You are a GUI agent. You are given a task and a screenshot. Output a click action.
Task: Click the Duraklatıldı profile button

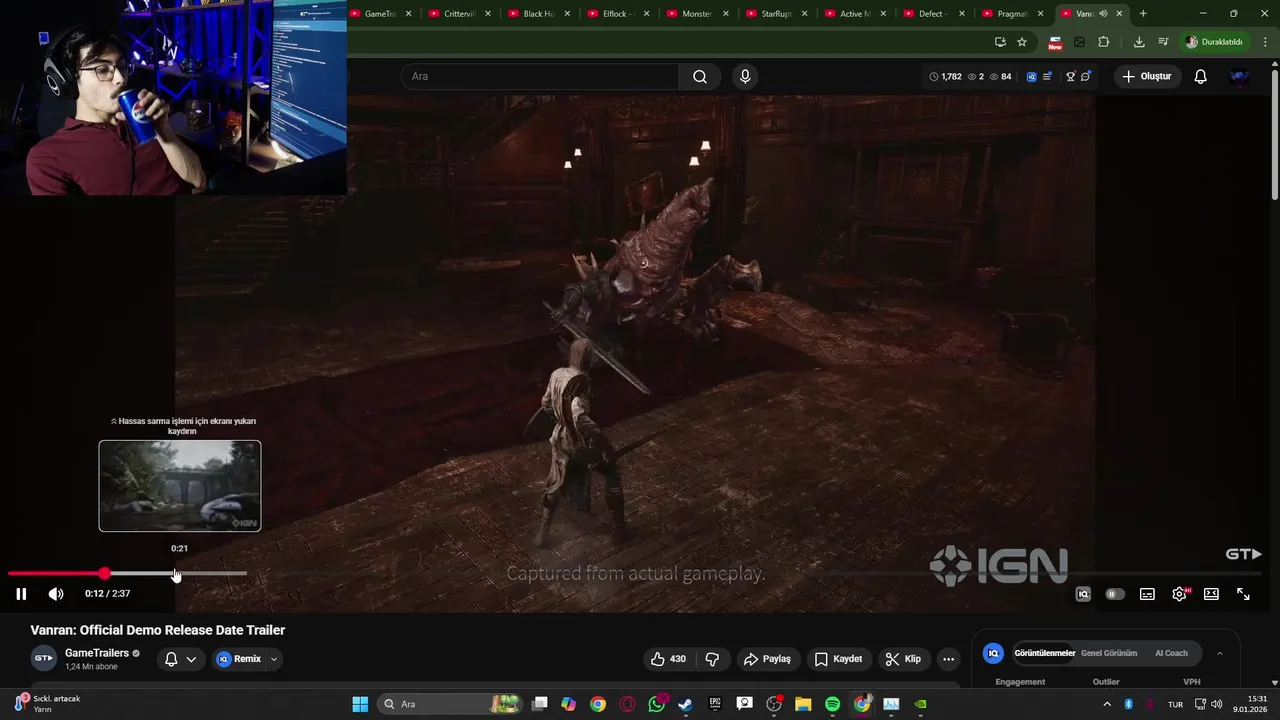click(1213, 42)
